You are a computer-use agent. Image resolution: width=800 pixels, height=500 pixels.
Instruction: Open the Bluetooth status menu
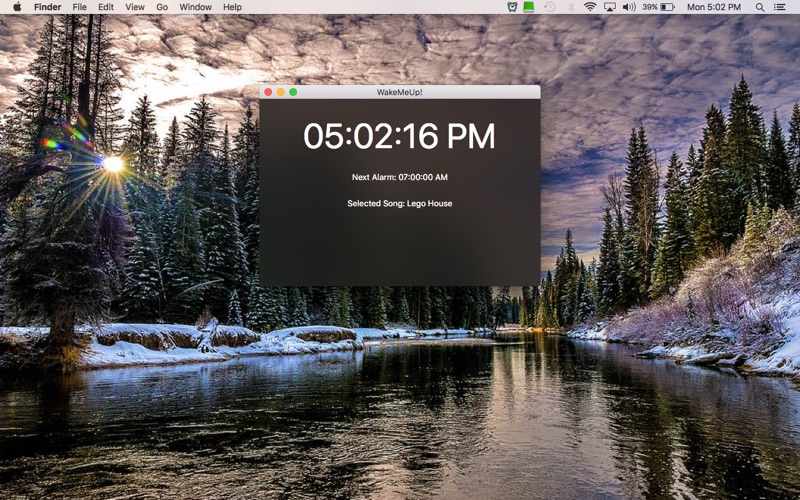pos(571,7)
